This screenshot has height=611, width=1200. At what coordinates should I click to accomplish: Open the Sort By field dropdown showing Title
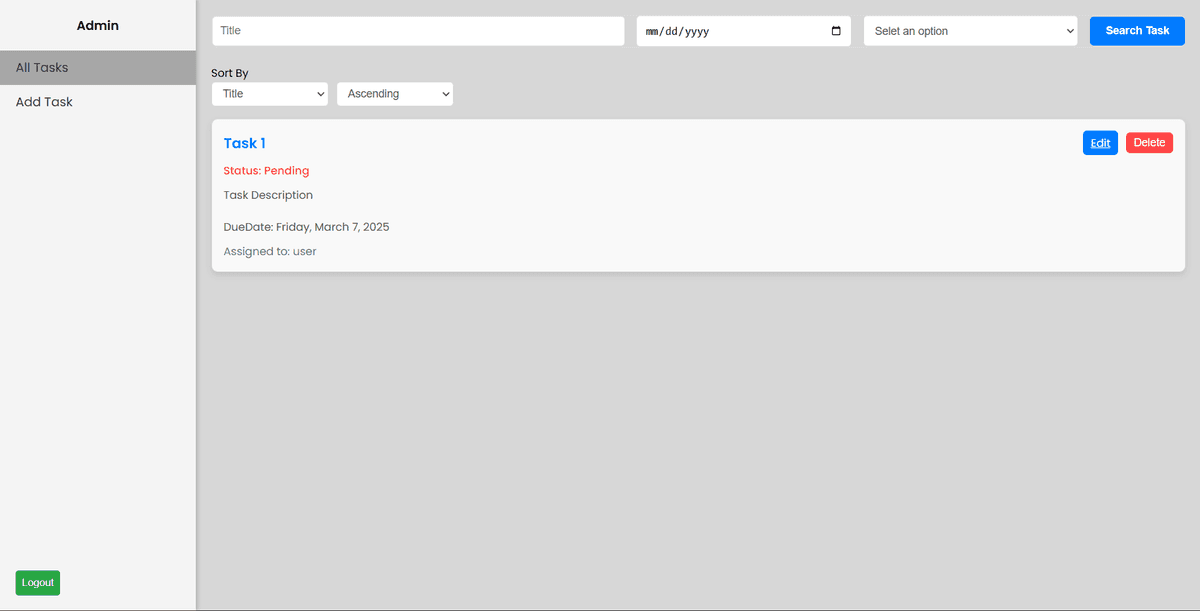[x=269, y=93]
